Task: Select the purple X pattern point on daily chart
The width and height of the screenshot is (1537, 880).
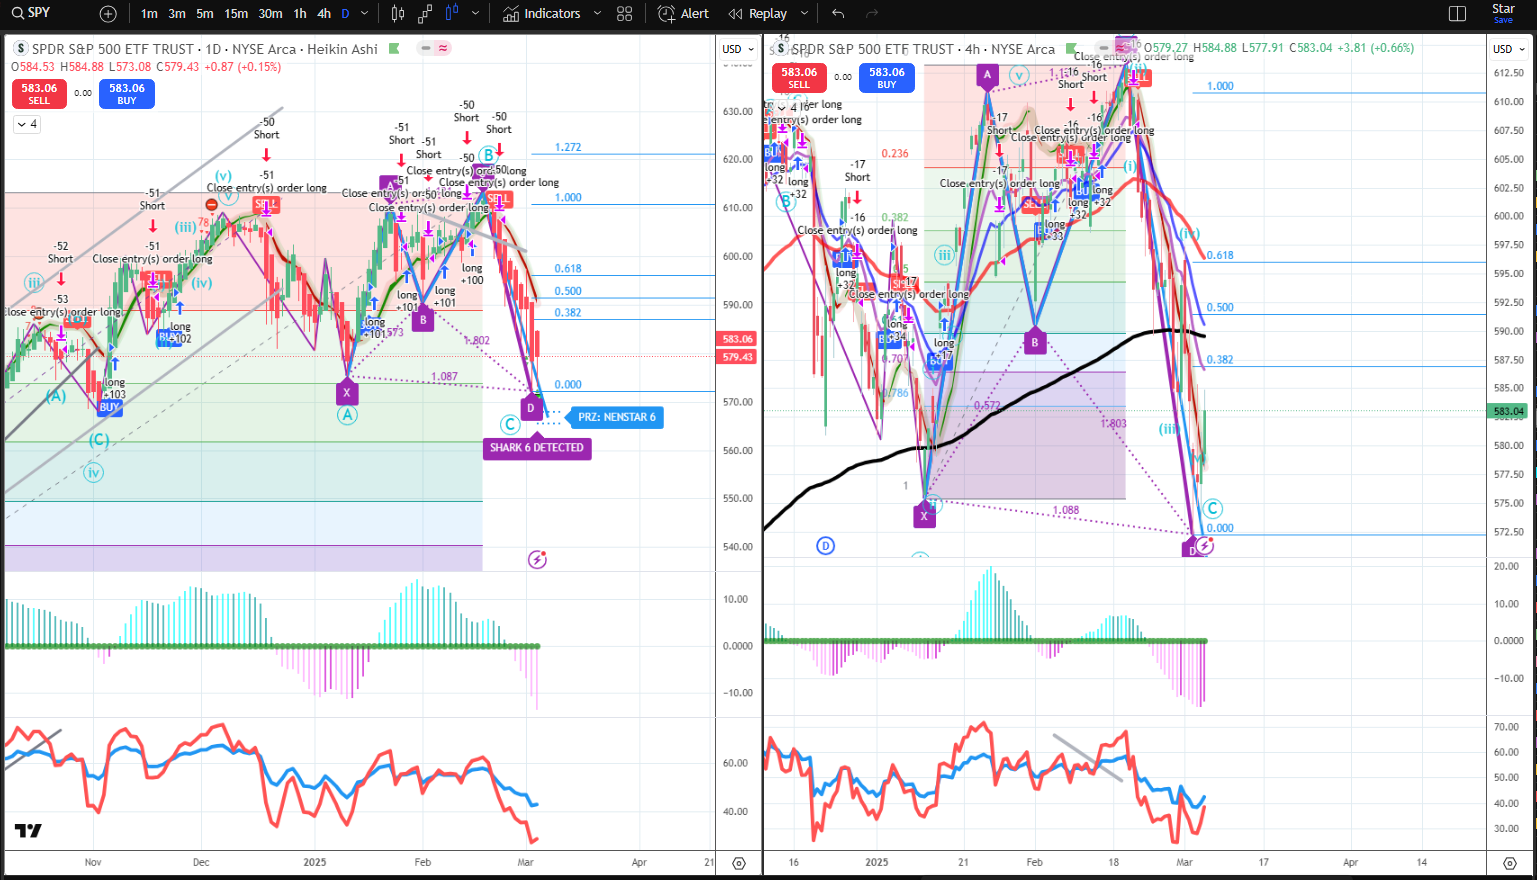Action: coord(346,392)
